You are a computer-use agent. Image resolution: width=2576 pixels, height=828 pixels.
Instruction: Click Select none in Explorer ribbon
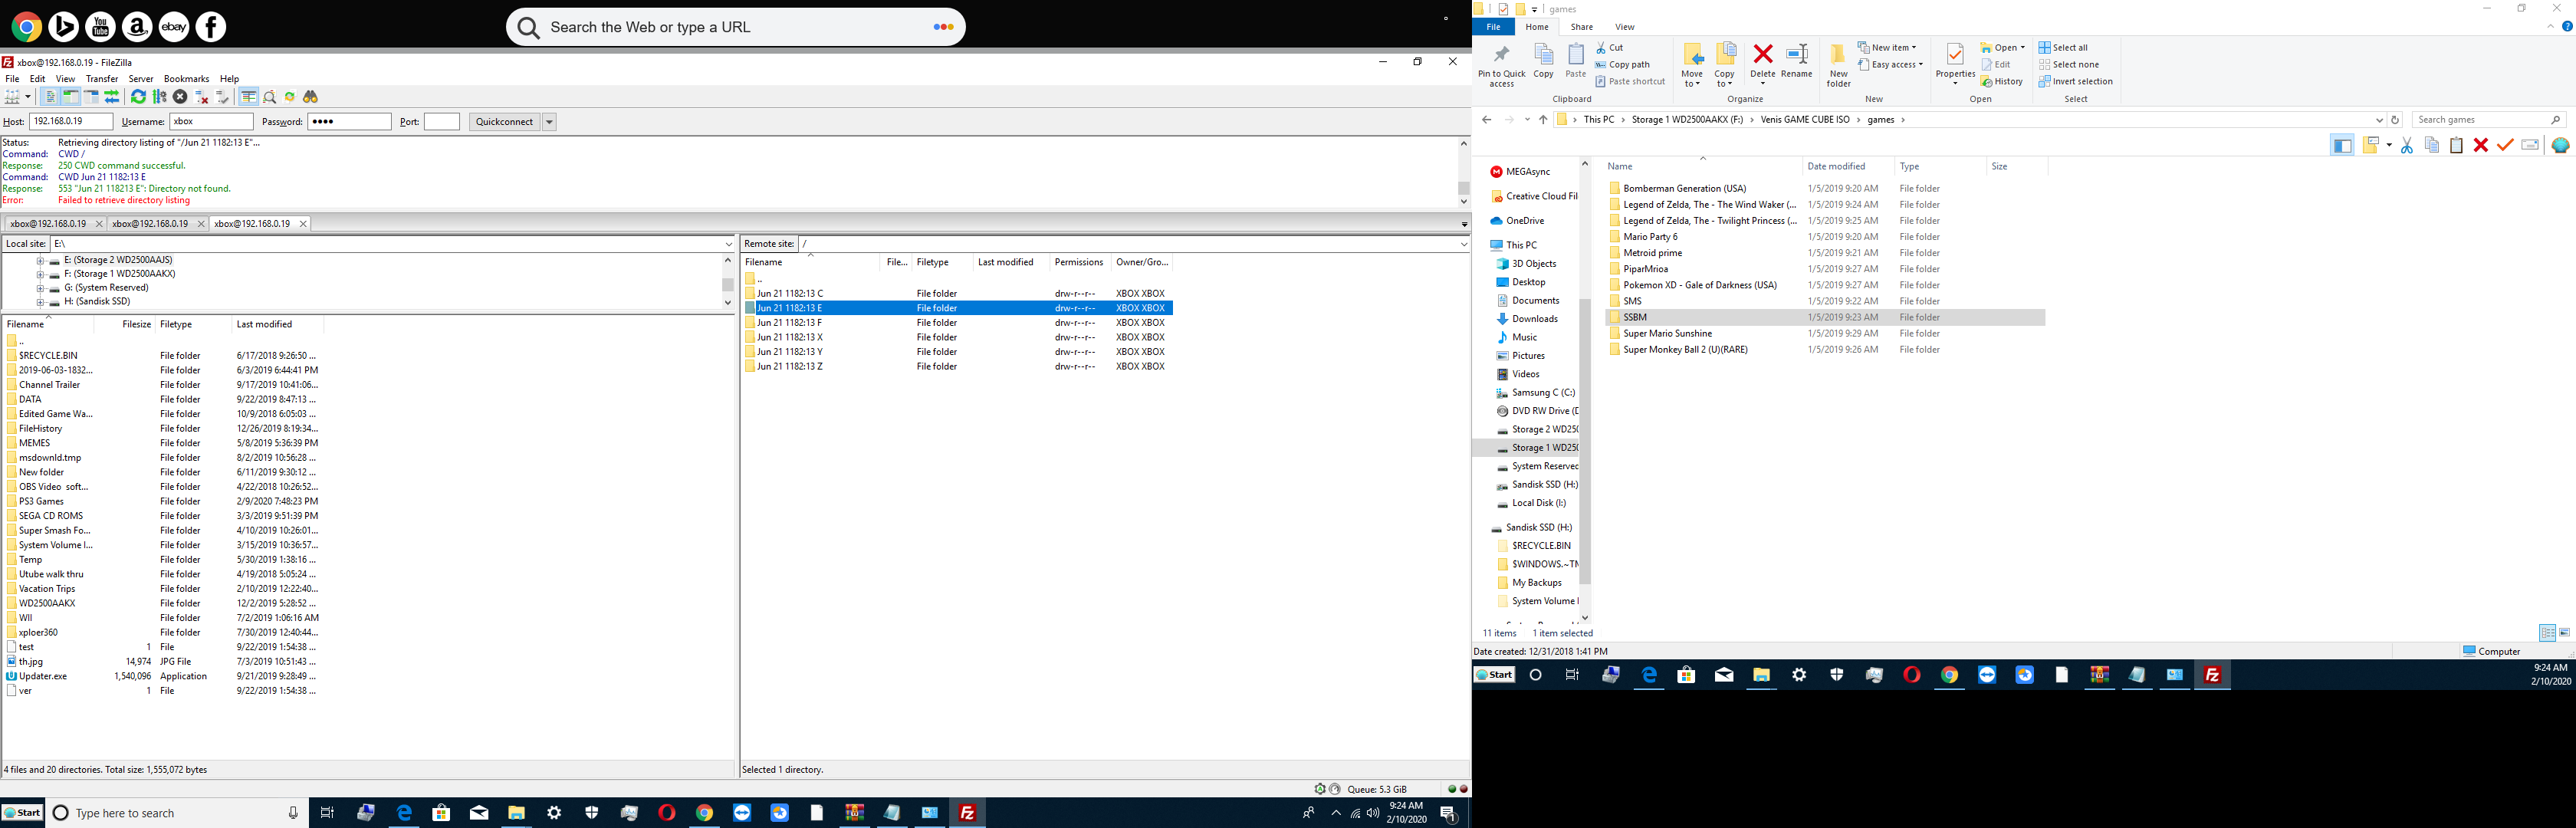coord(2068,64)
